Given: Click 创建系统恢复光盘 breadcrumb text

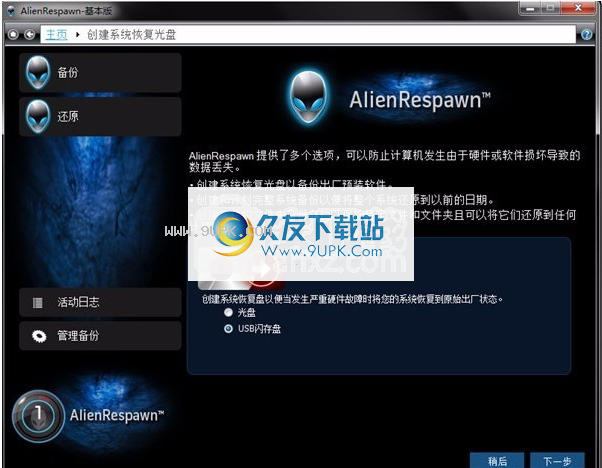Looking at the screenshot, I should (131, 35).
